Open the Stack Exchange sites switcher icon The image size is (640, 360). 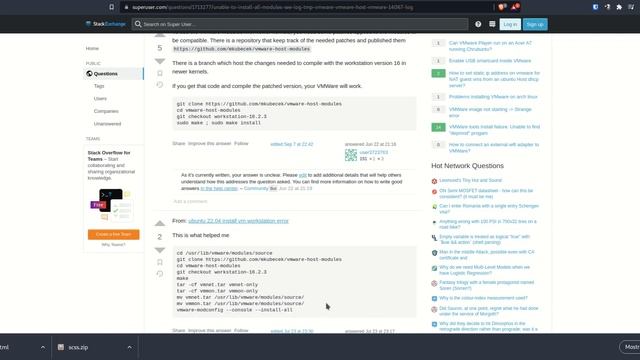click(492, 24)
